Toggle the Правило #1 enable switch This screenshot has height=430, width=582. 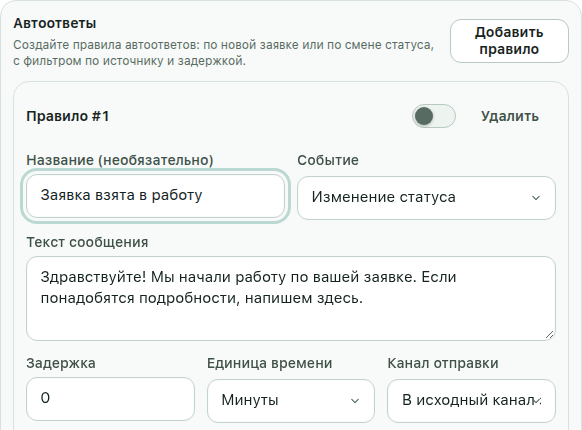[x=434, y=116]
